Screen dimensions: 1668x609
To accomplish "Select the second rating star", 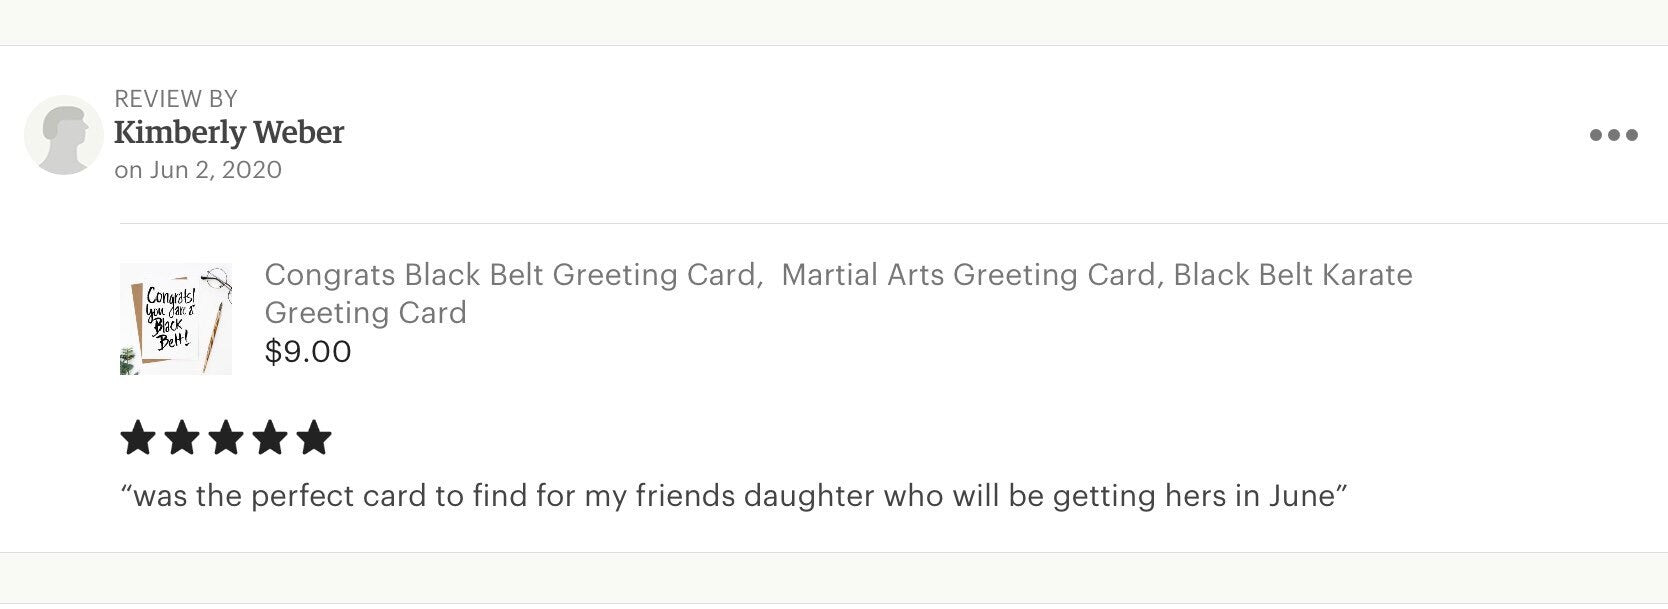I will (183, 437).
